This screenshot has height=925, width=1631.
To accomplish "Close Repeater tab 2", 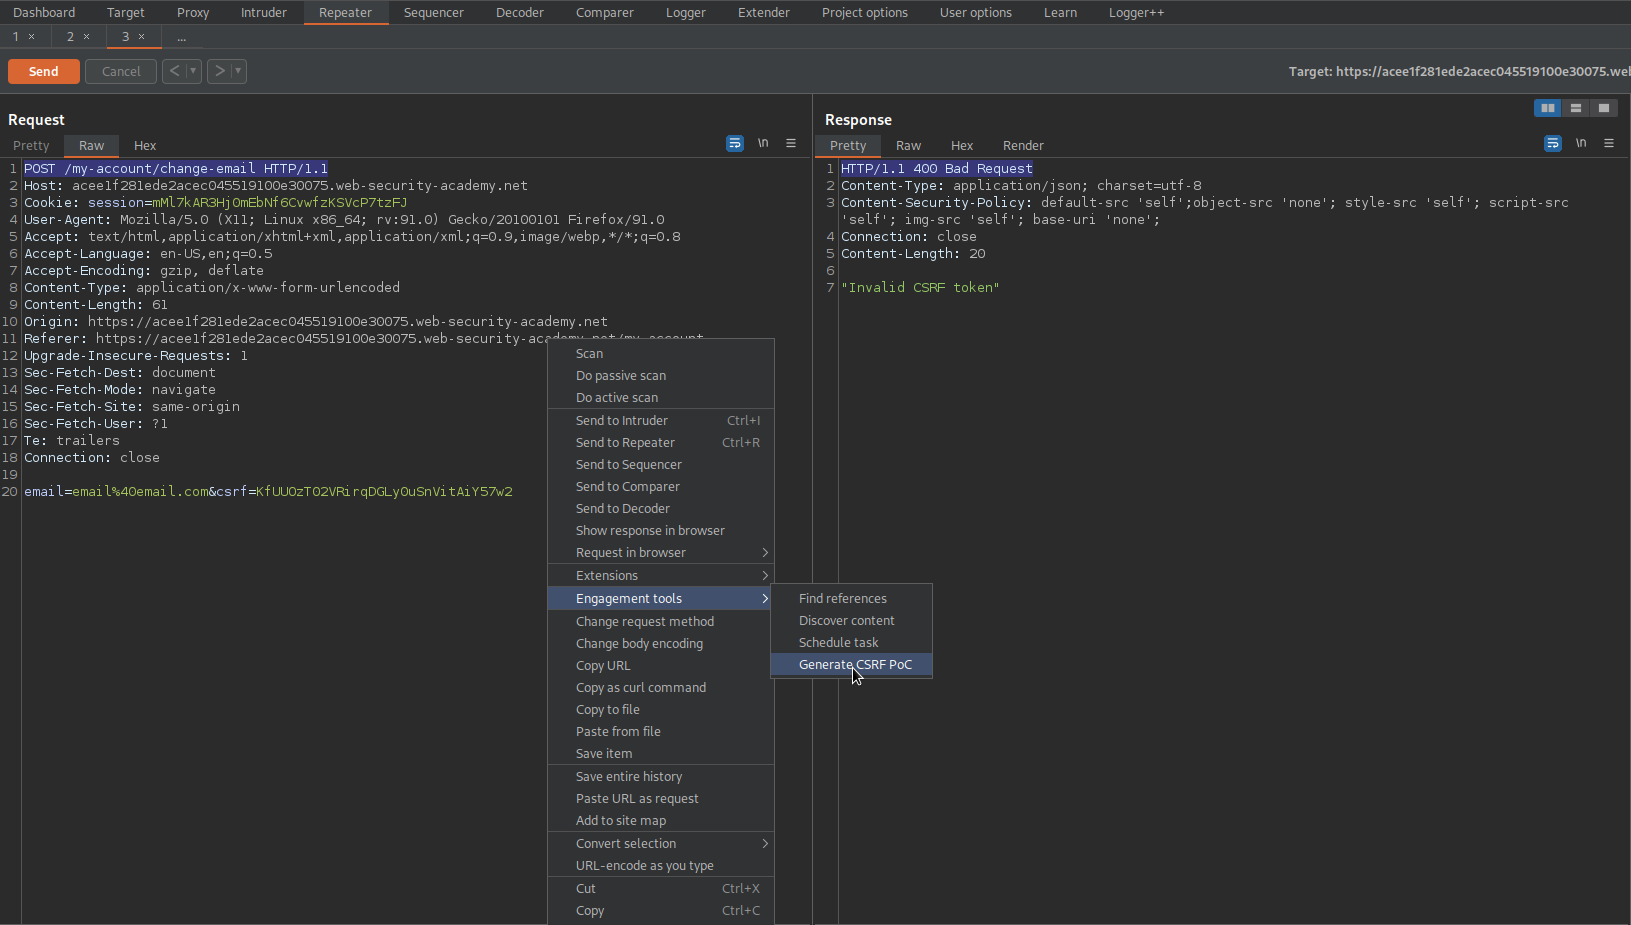I will 86,37.
